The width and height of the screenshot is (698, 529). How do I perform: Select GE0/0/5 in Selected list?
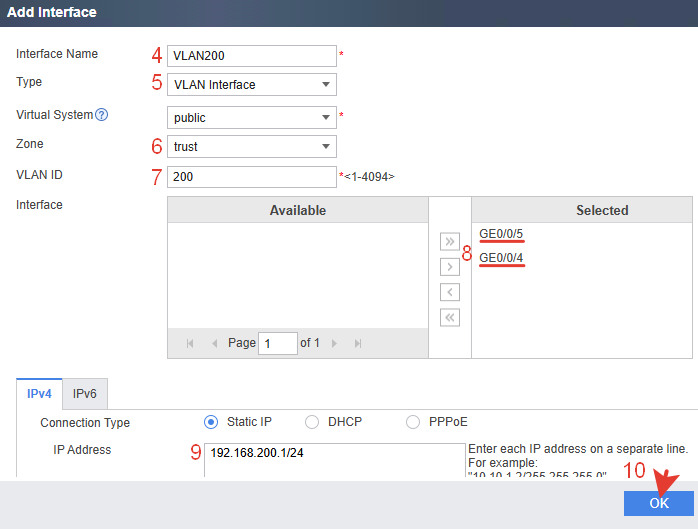point(501,234)
